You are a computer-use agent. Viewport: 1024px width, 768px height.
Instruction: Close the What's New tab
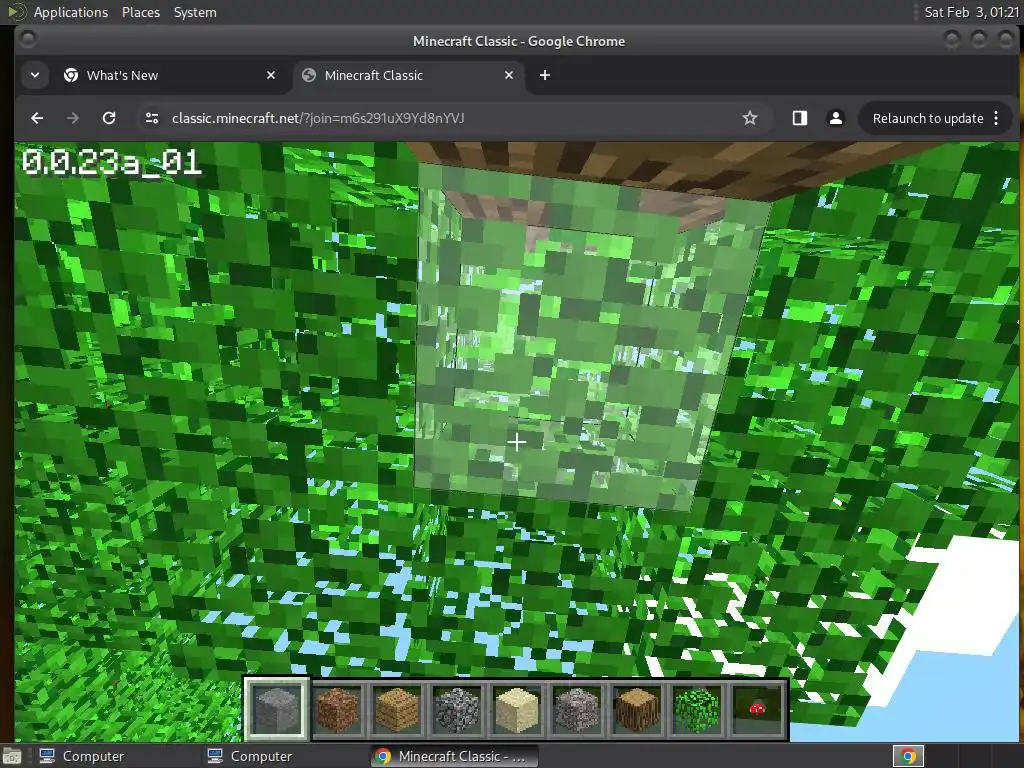click(271, 75)
